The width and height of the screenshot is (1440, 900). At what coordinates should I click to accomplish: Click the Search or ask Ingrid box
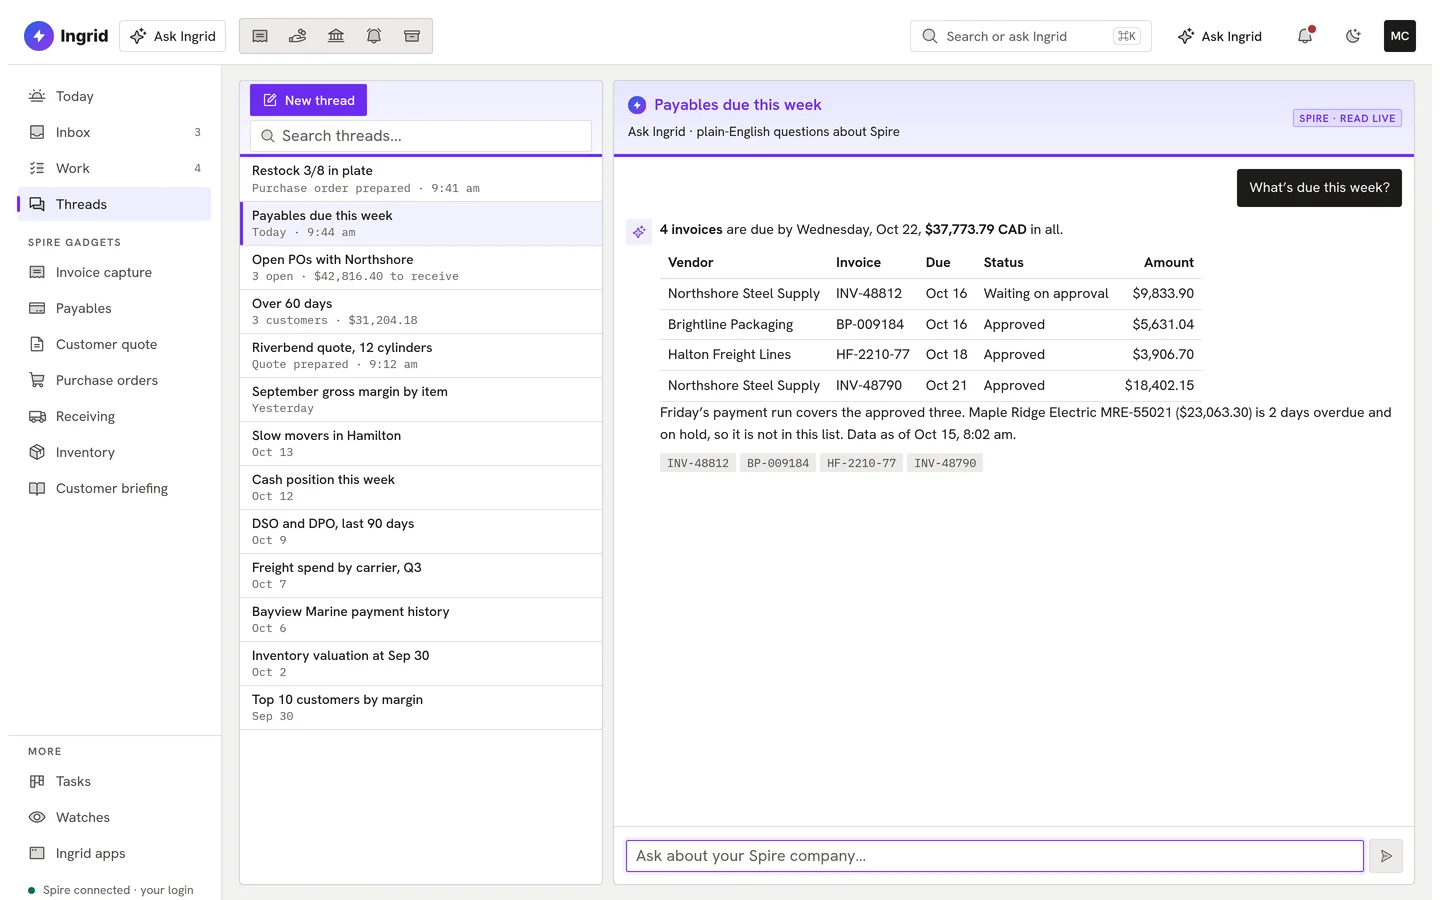[x=1031, y=36]
